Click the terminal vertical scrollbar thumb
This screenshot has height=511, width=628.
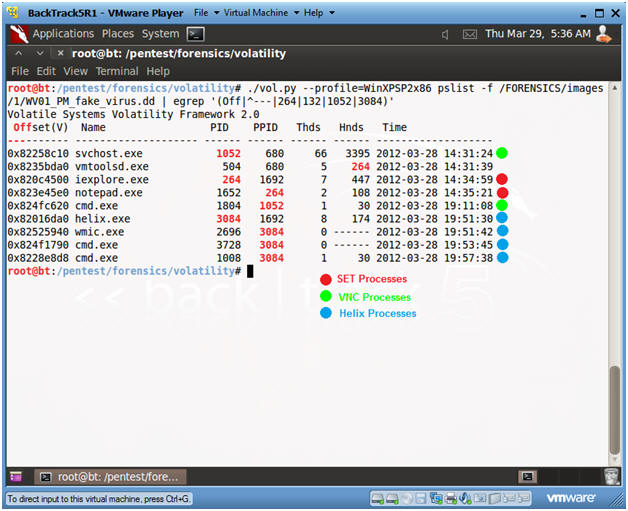coord(615,410)
